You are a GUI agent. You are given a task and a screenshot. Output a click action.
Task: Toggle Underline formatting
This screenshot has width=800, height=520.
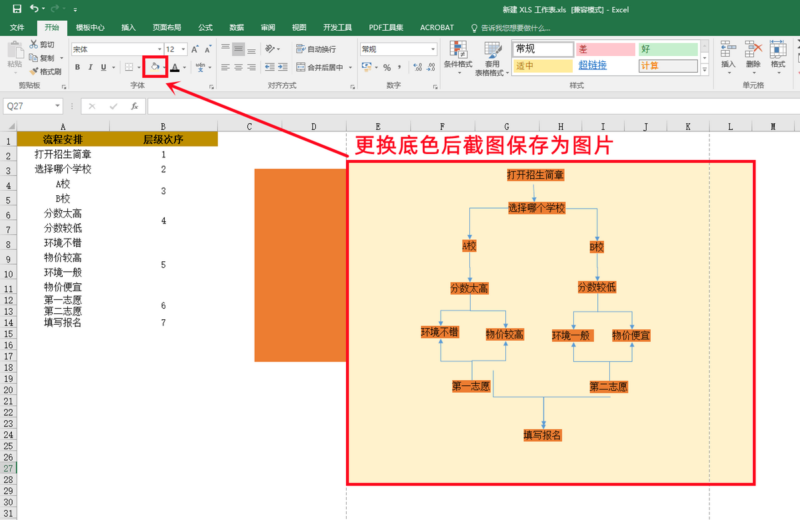104,67
